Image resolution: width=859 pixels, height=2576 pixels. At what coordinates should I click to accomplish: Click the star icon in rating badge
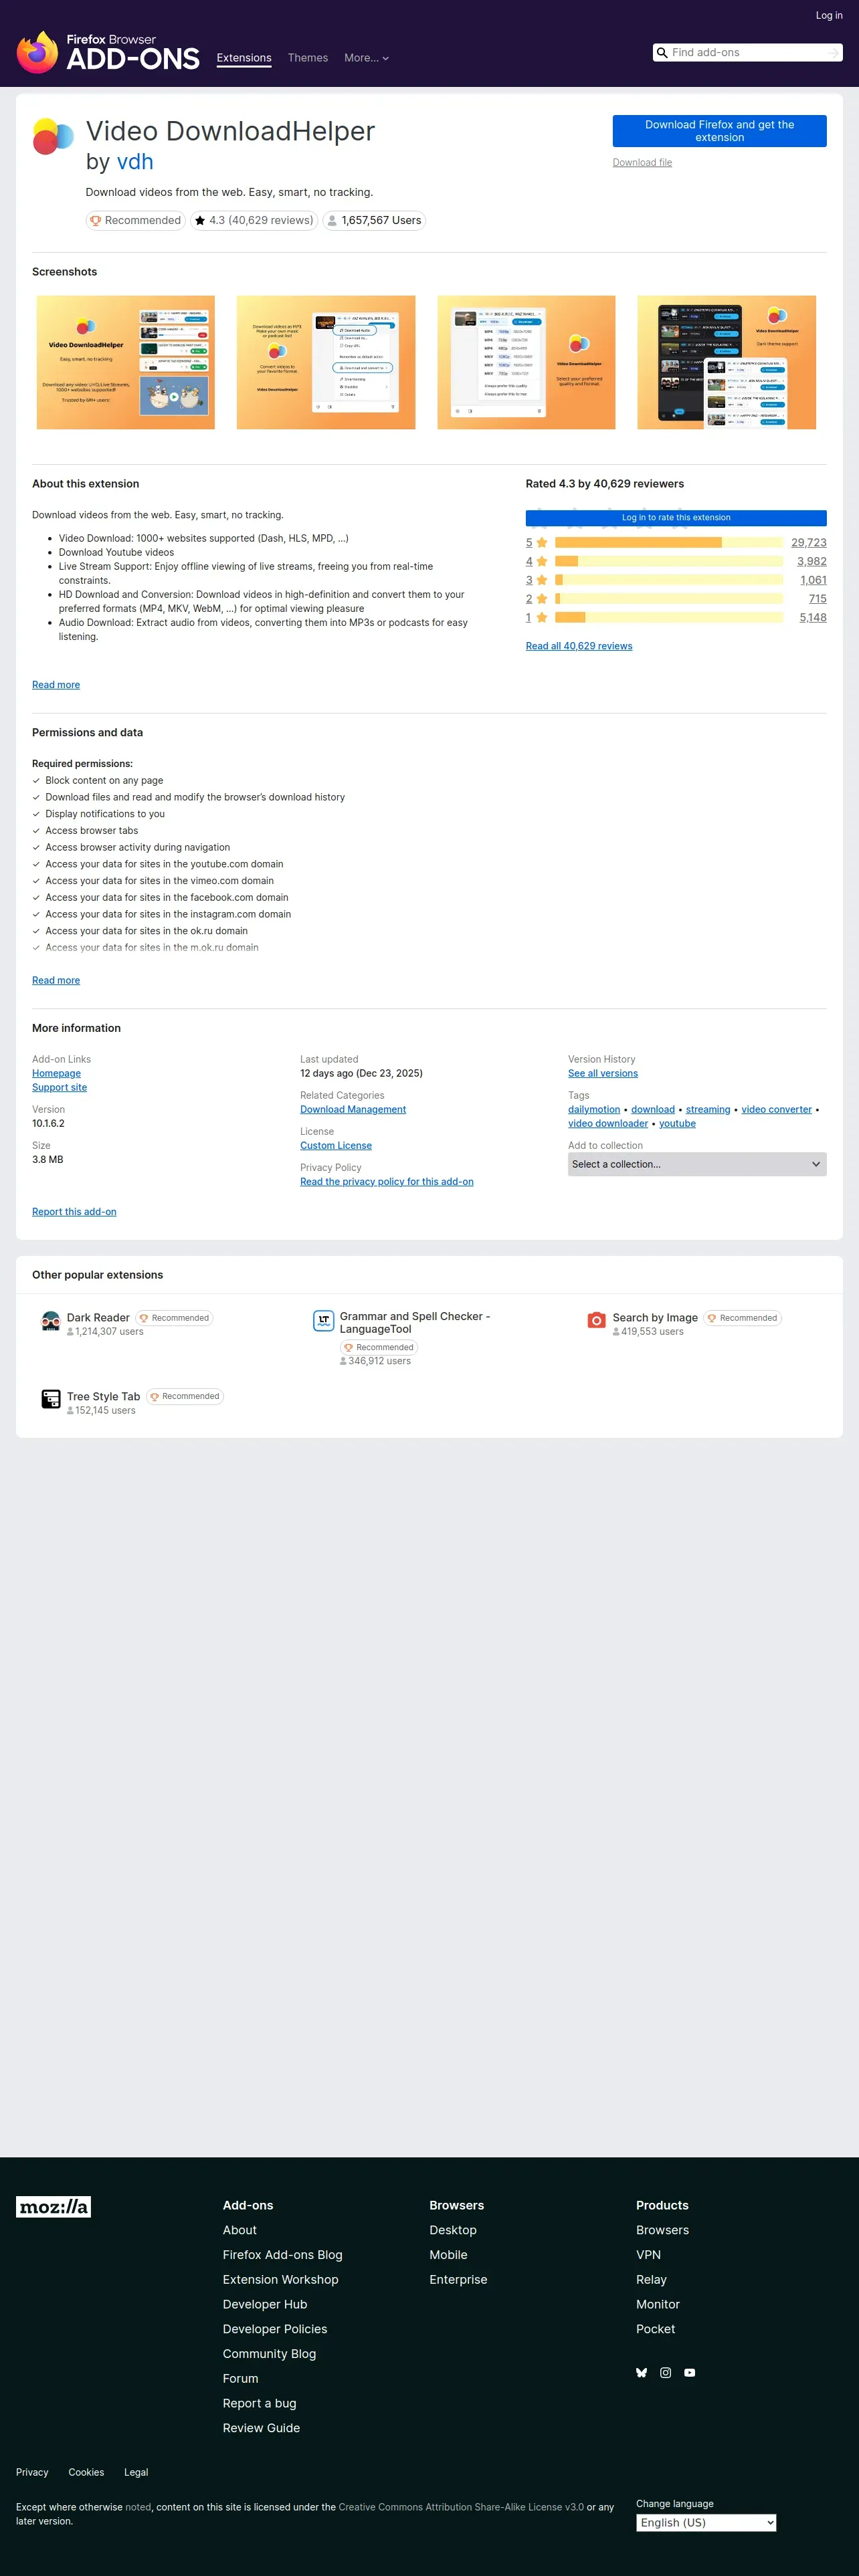point(200,221)
